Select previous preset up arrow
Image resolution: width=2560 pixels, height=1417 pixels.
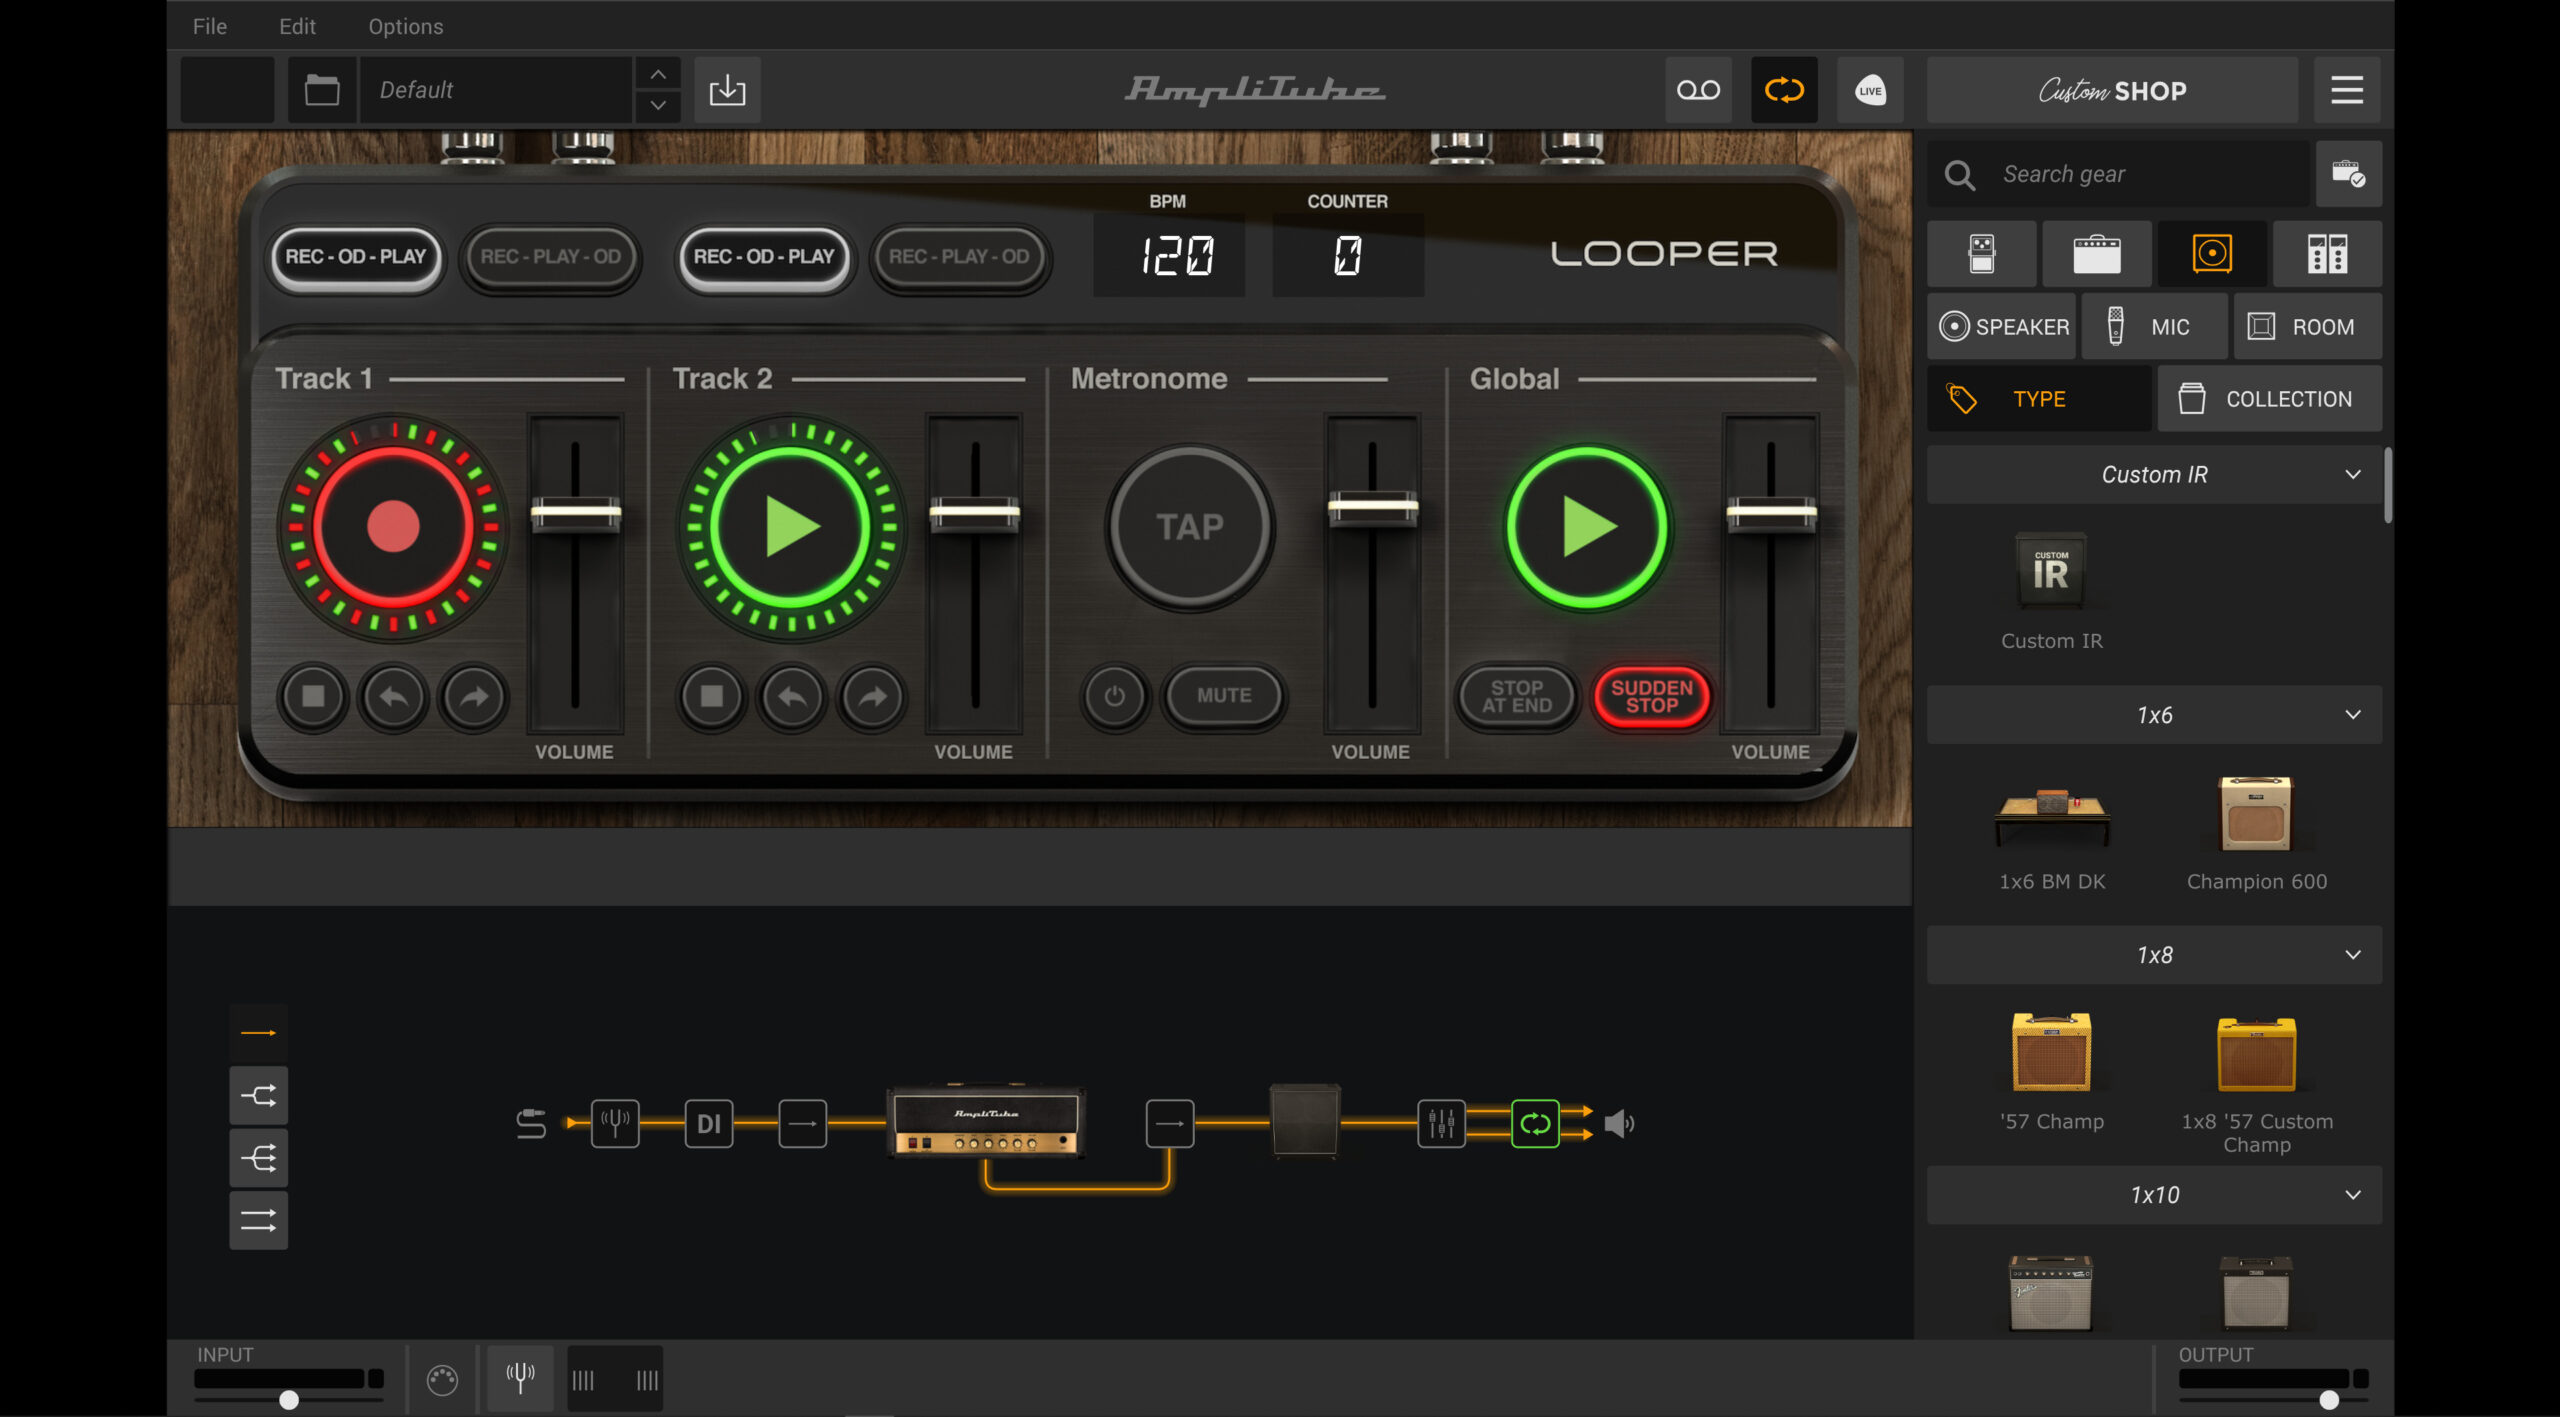coord(657,74)
